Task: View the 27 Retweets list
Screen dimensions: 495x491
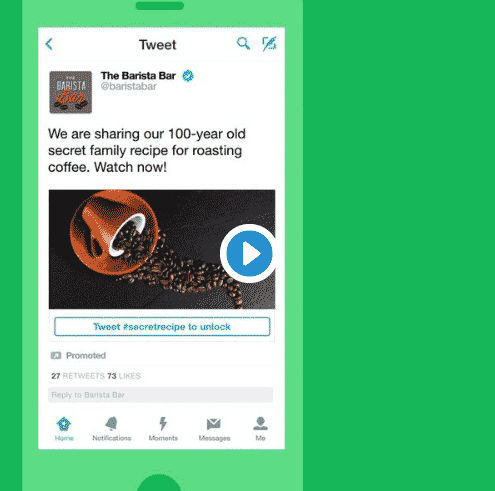Action: [78, 376]
